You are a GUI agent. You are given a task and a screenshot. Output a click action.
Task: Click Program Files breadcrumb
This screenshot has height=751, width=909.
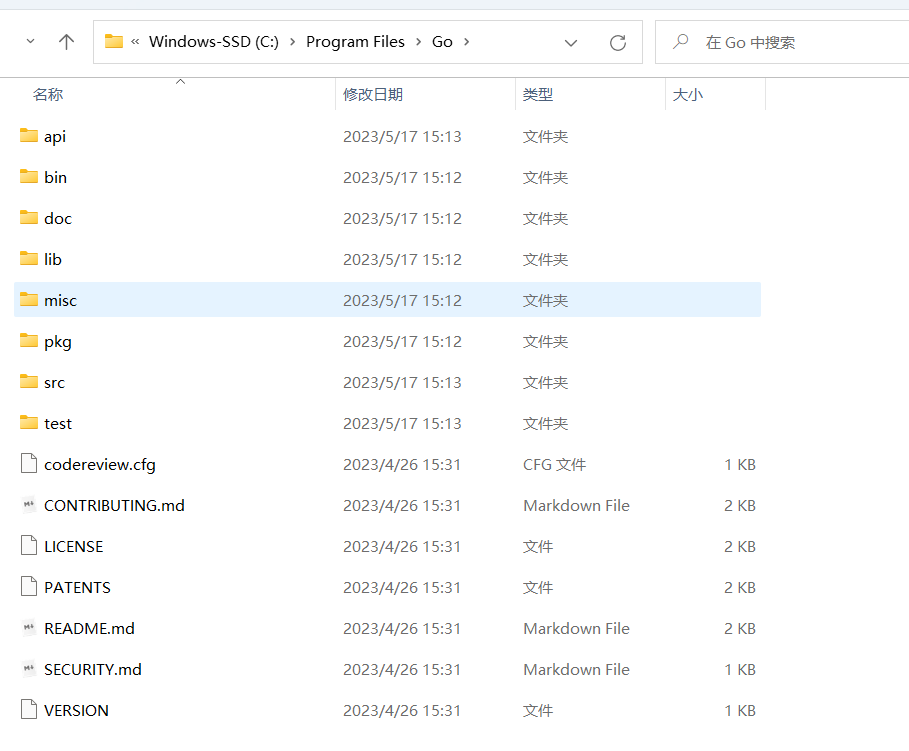click(x=355, y=42)
